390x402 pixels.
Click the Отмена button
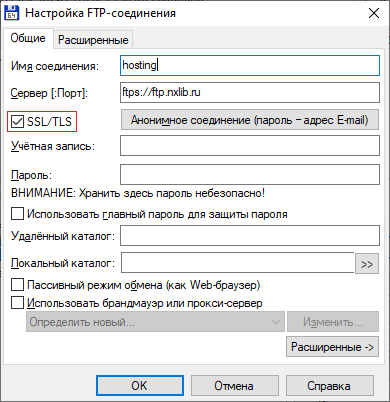[235, 386]
